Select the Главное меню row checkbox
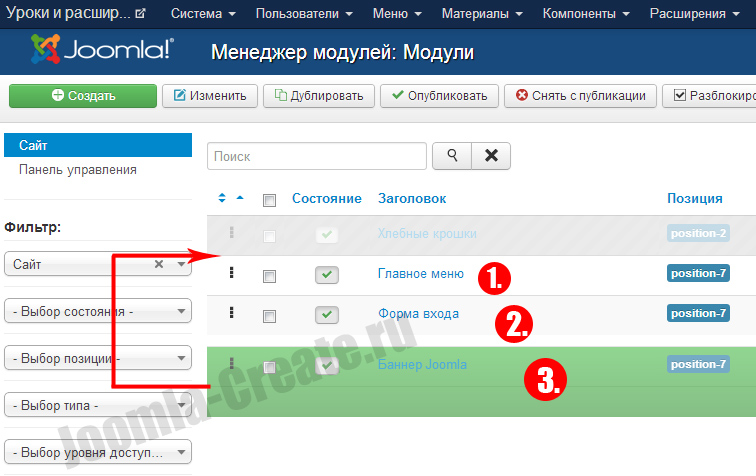 coord(268,276)
